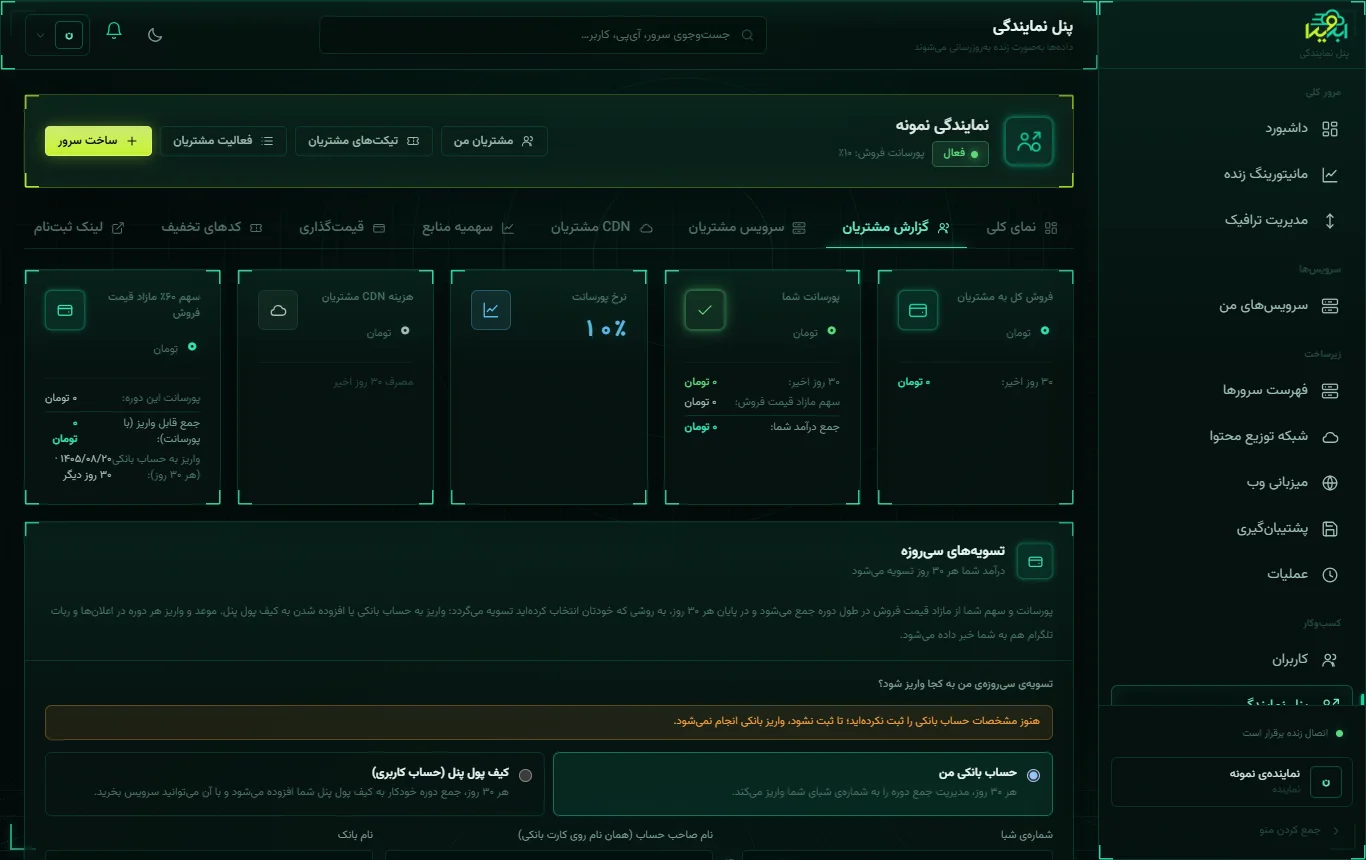
Task: Open داشبورد via its grid icon
Action: (1329, 128)
